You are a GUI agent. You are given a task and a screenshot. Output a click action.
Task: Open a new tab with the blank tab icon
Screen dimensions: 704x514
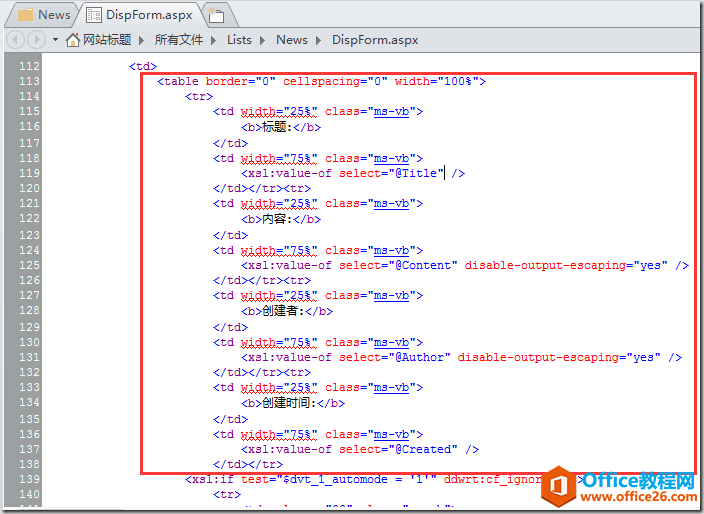click(x=216, y=16)
